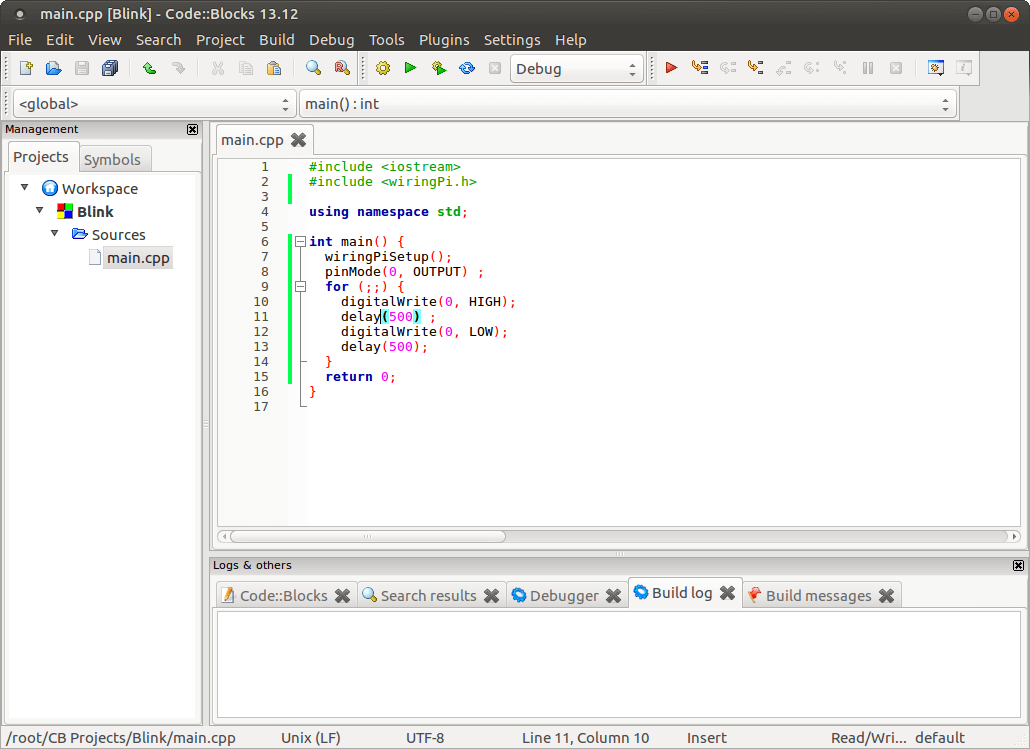Image resolution: width=1030 pixels, height=749 pixels.
Task: Fold the main() function block at line 6
Action: pyautogui.click(x=300, y=242)
